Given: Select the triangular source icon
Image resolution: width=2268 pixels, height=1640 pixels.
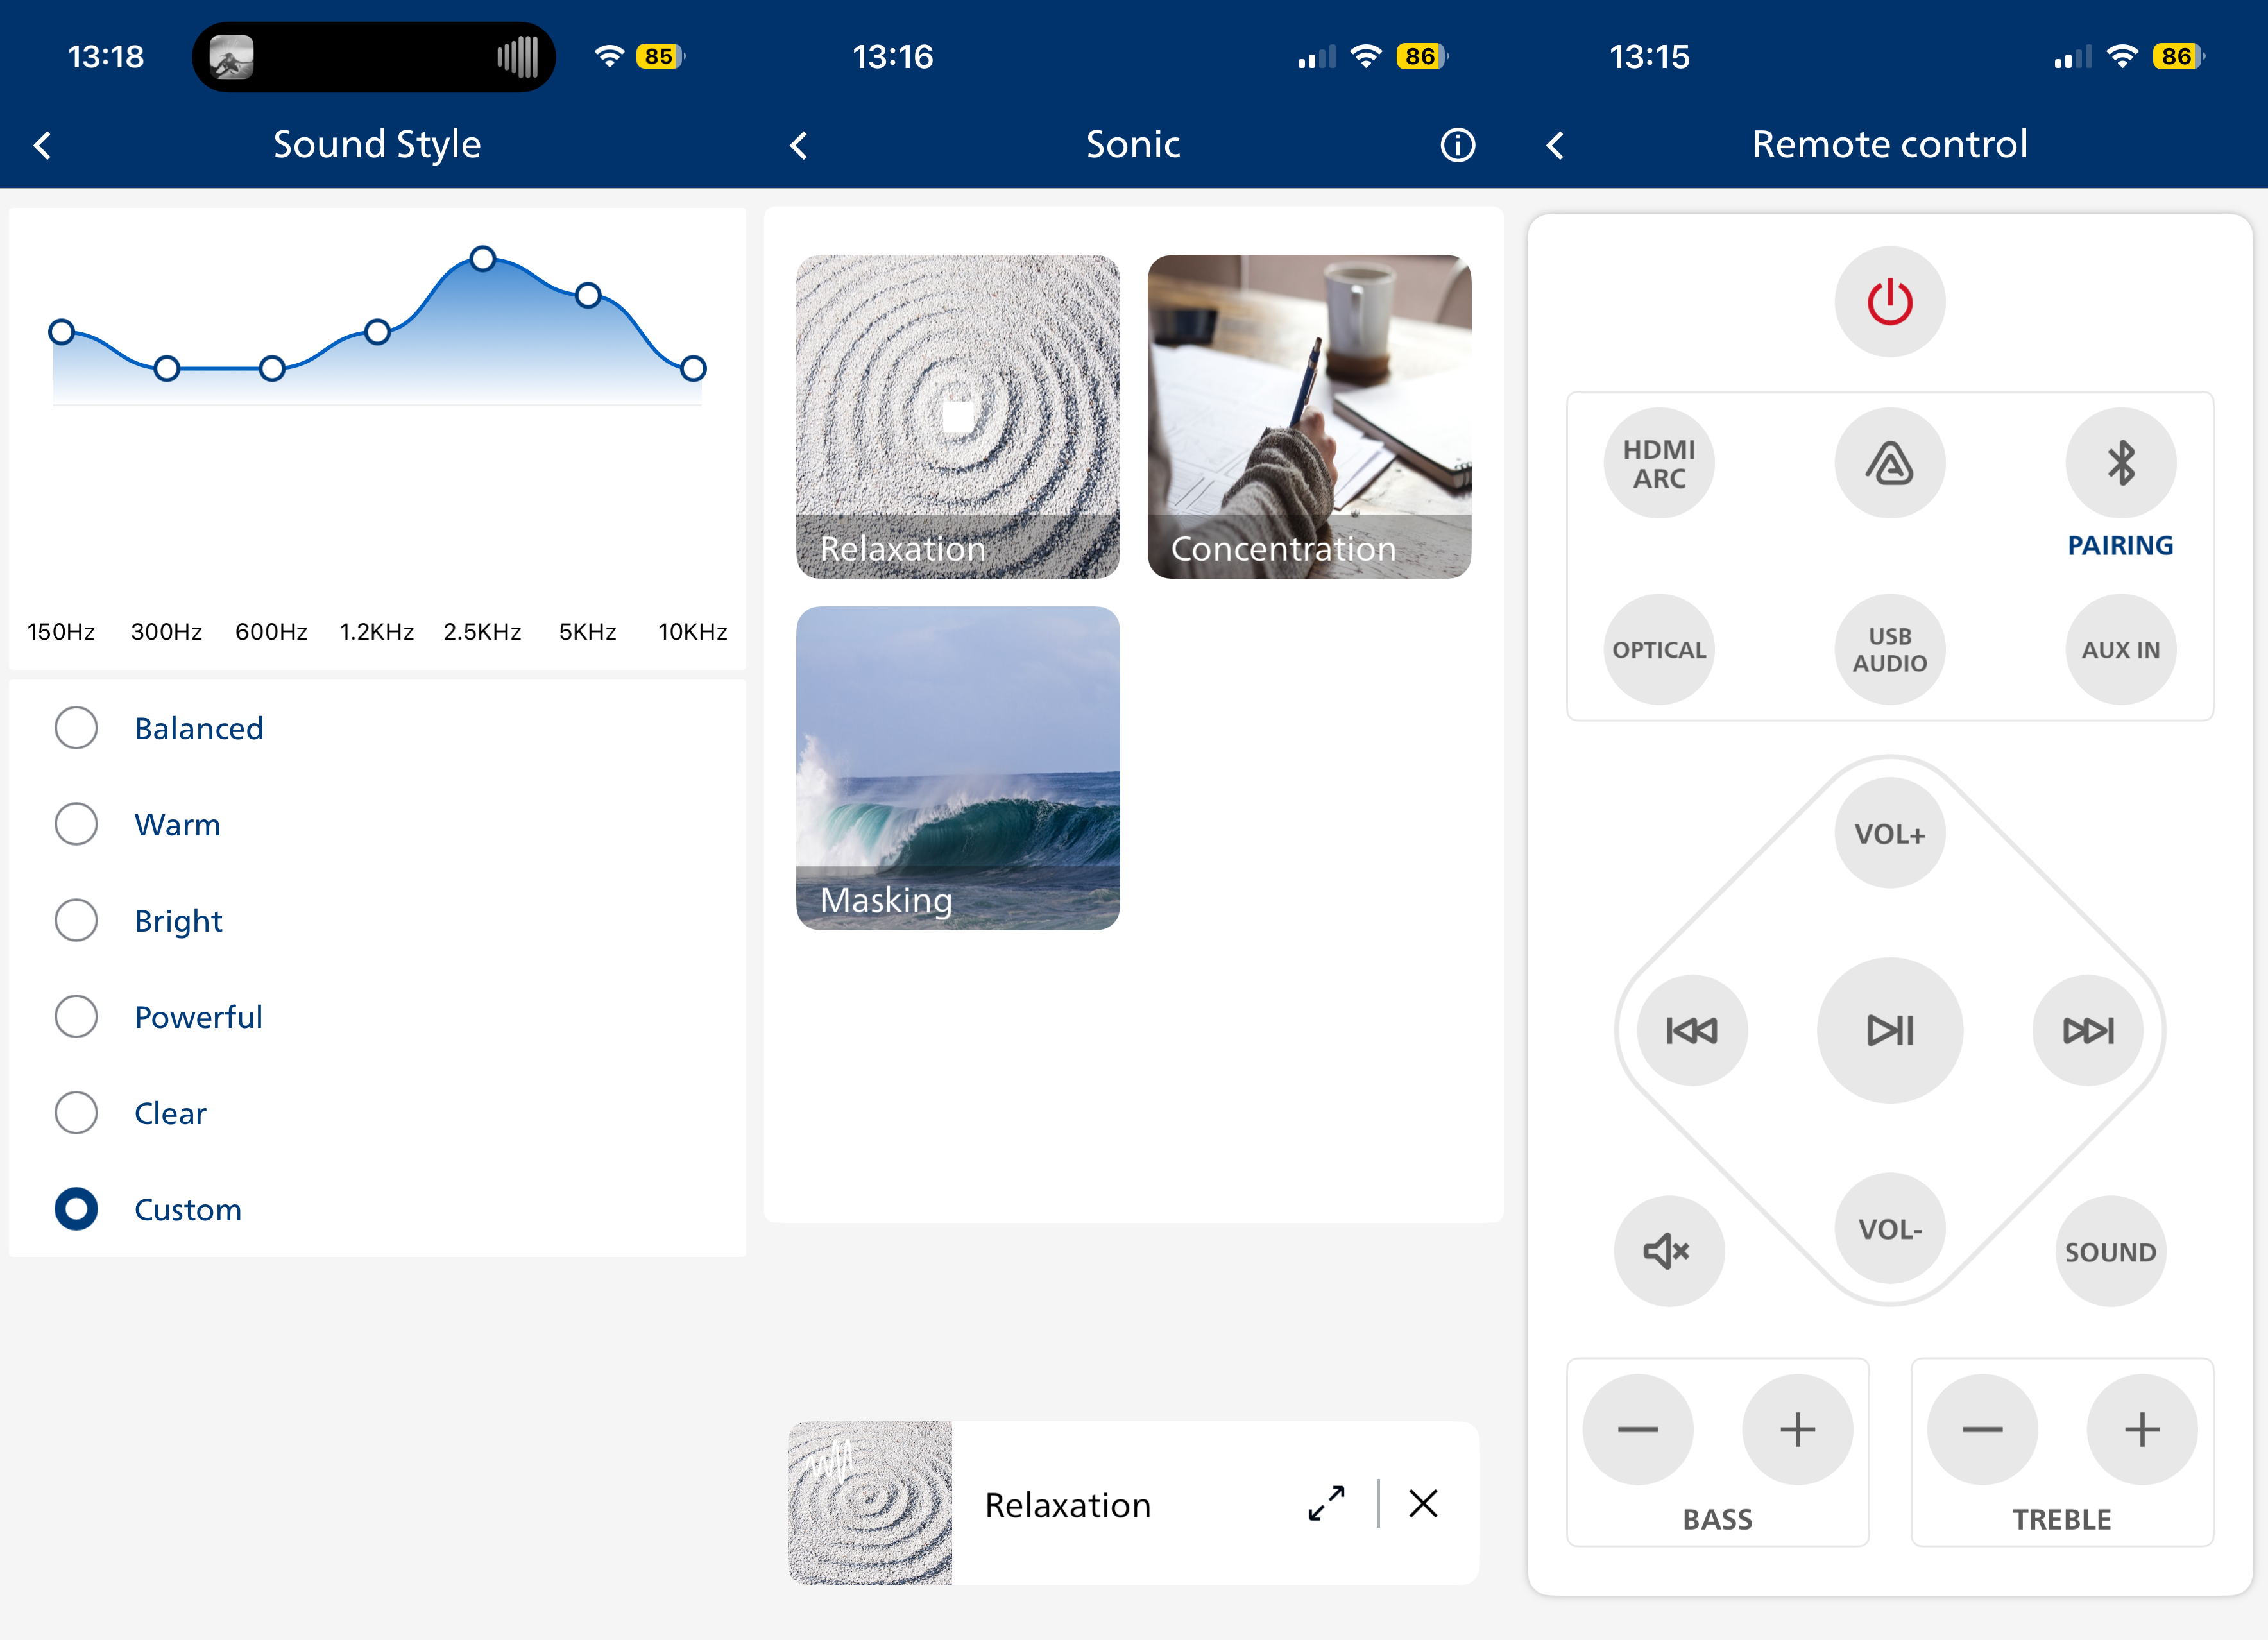Looking at the screenshot, I should [1889, 463].
